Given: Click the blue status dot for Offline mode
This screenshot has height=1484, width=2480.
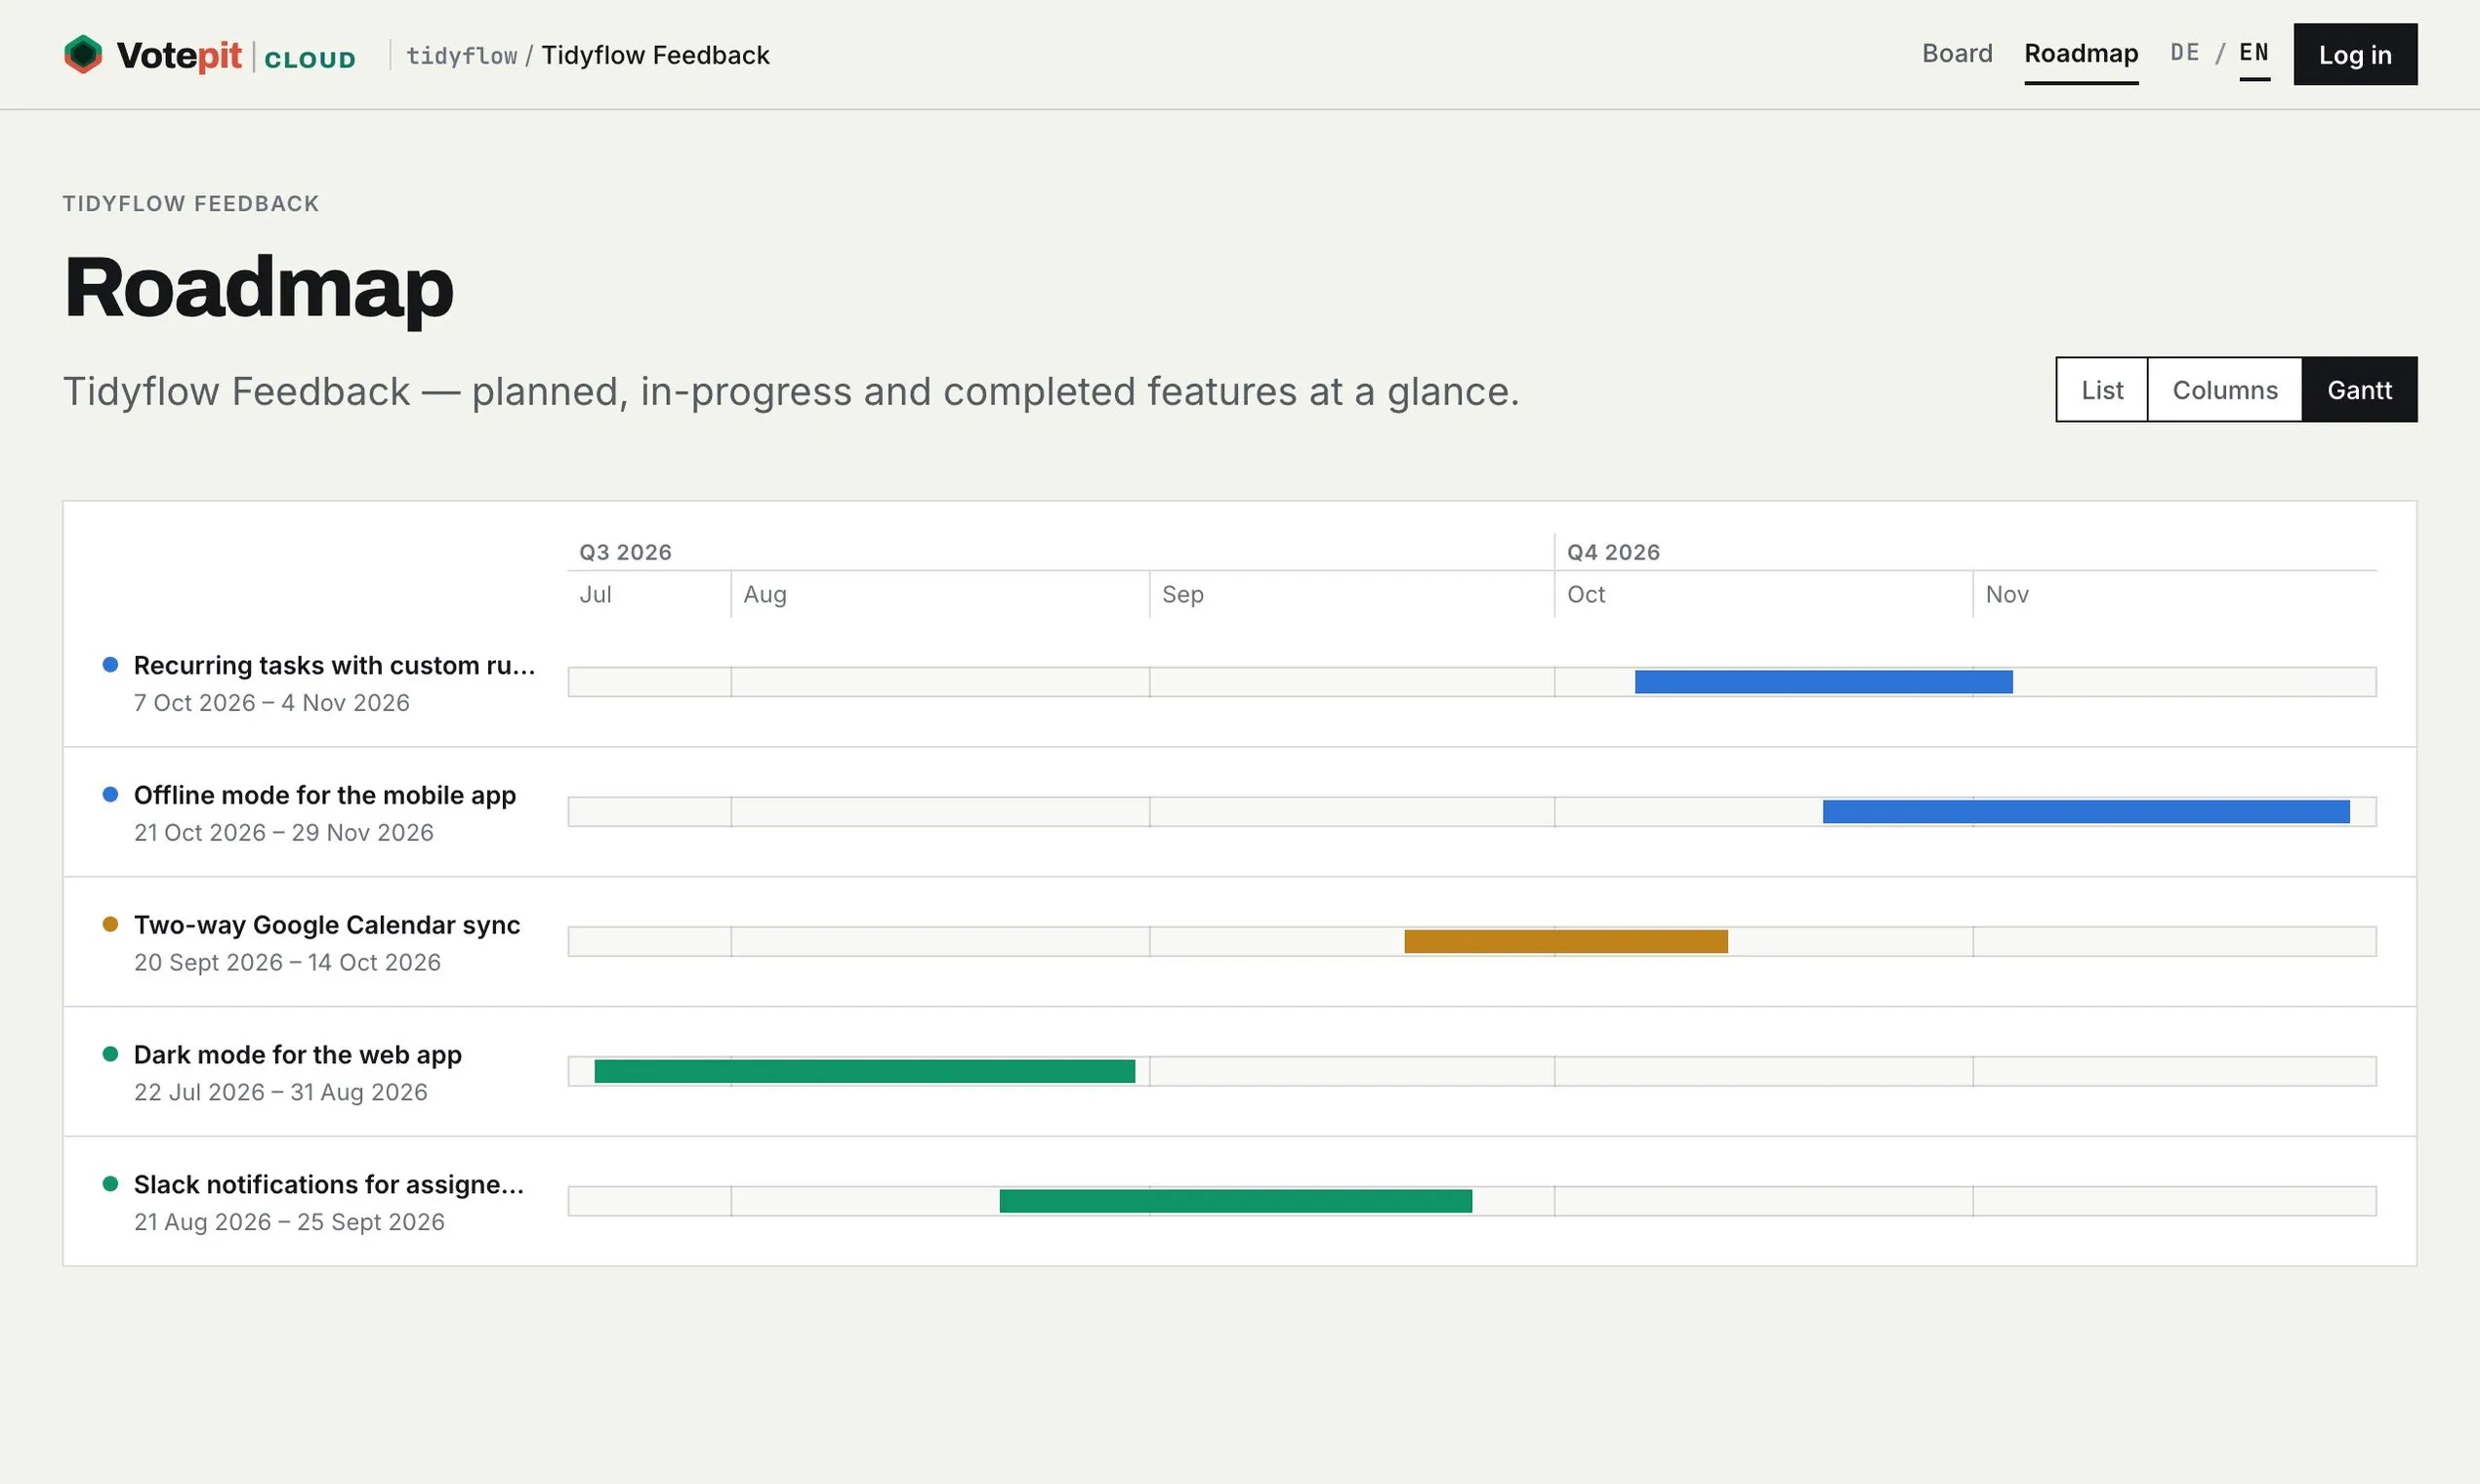Looking at the screenshot, I should [x=111, y=795].
